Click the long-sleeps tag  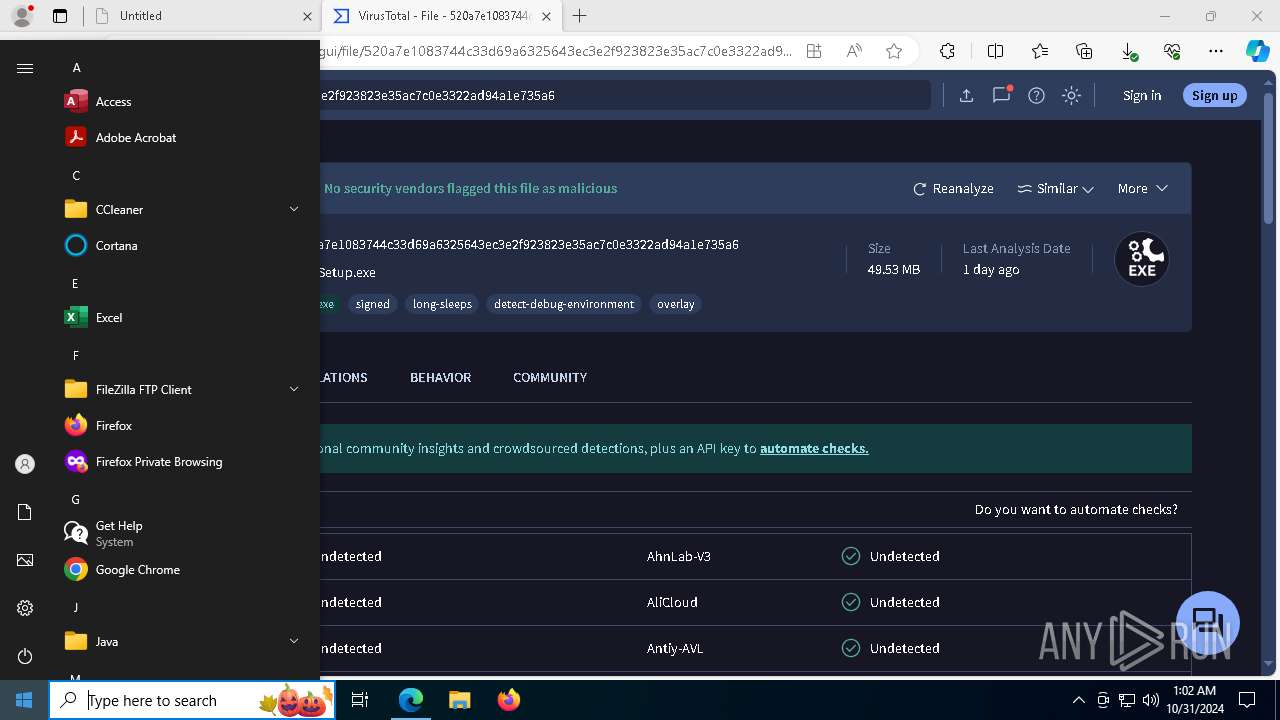pyautogui.click(x=442, y=304)
